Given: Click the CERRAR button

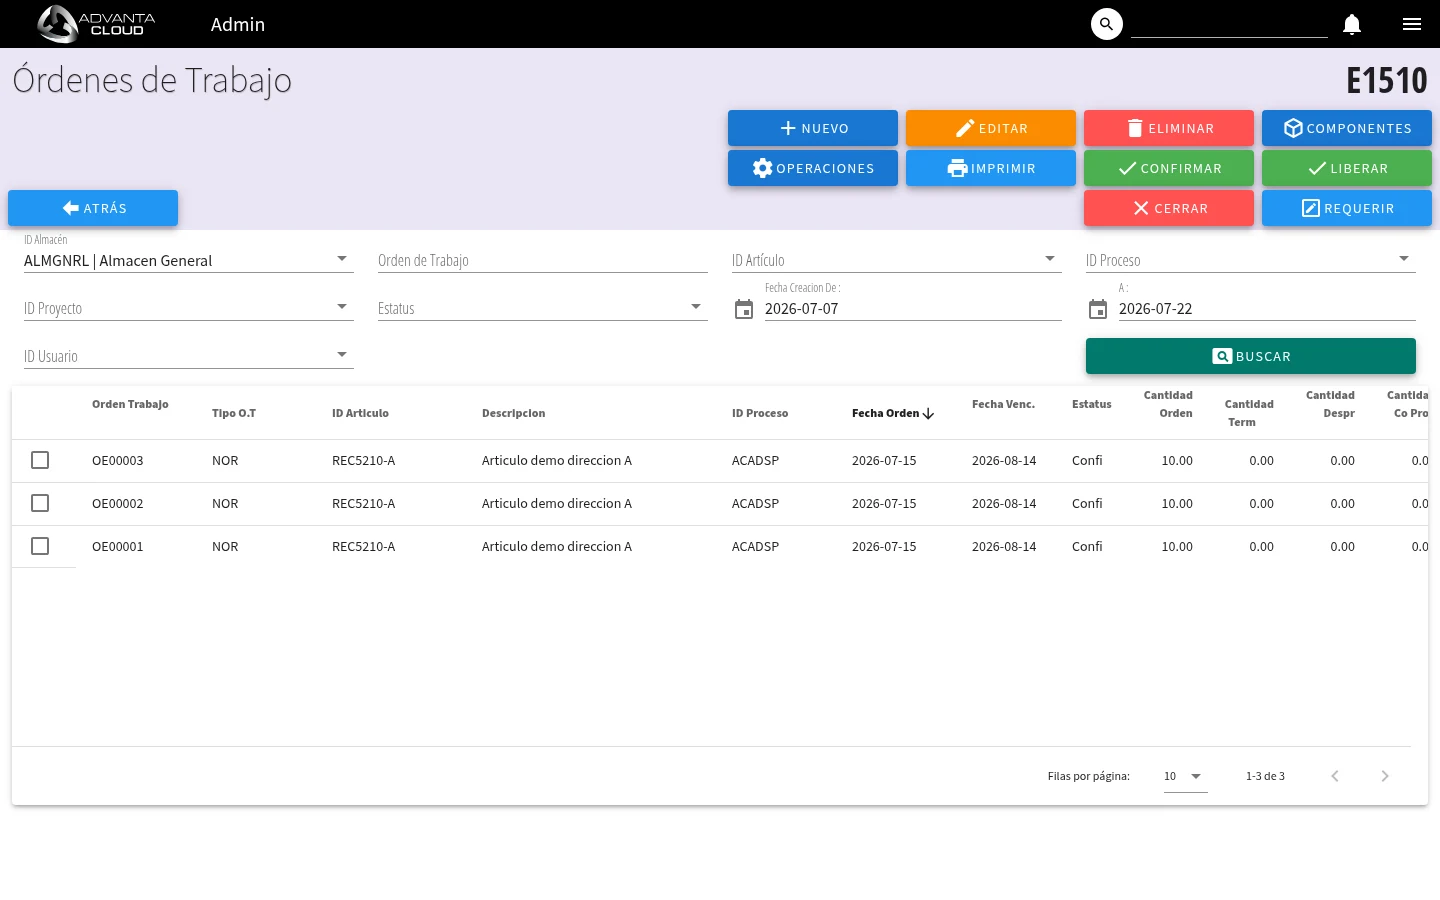Looking at the screenshot, I should [1169, 208].
